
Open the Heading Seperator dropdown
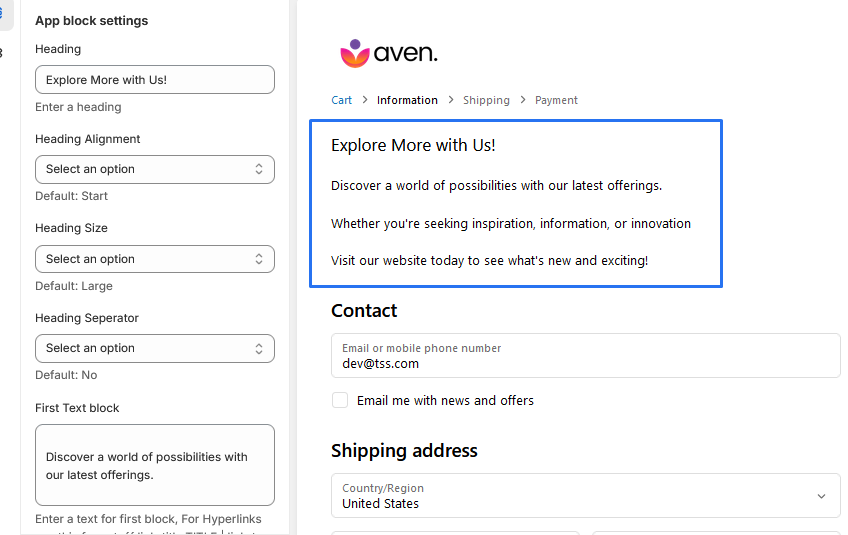click(155, 348)
